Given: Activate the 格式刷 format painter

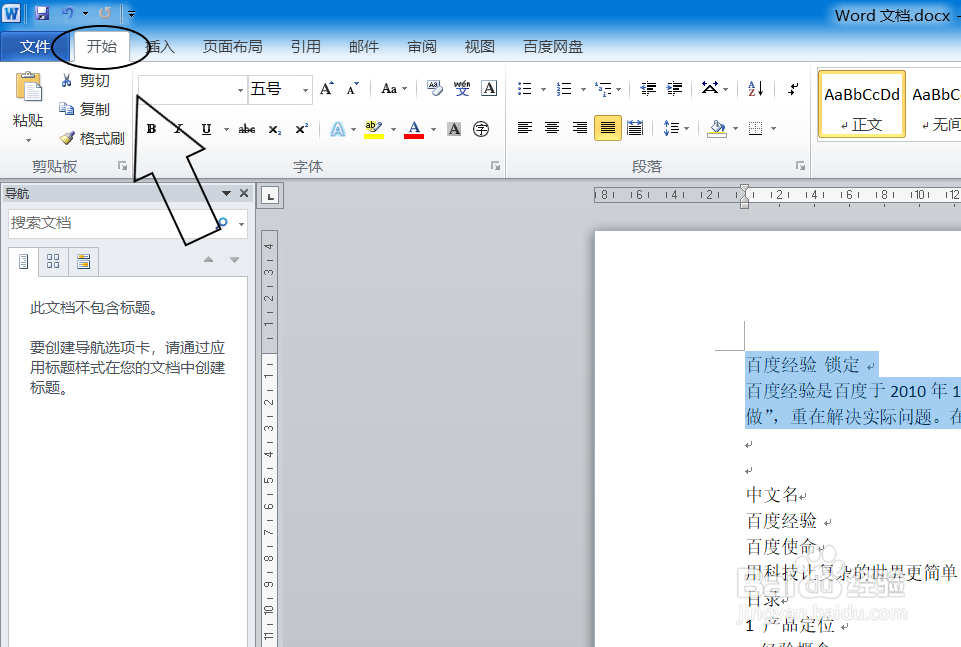Looking at the screenshot, I should pos(92,138).
